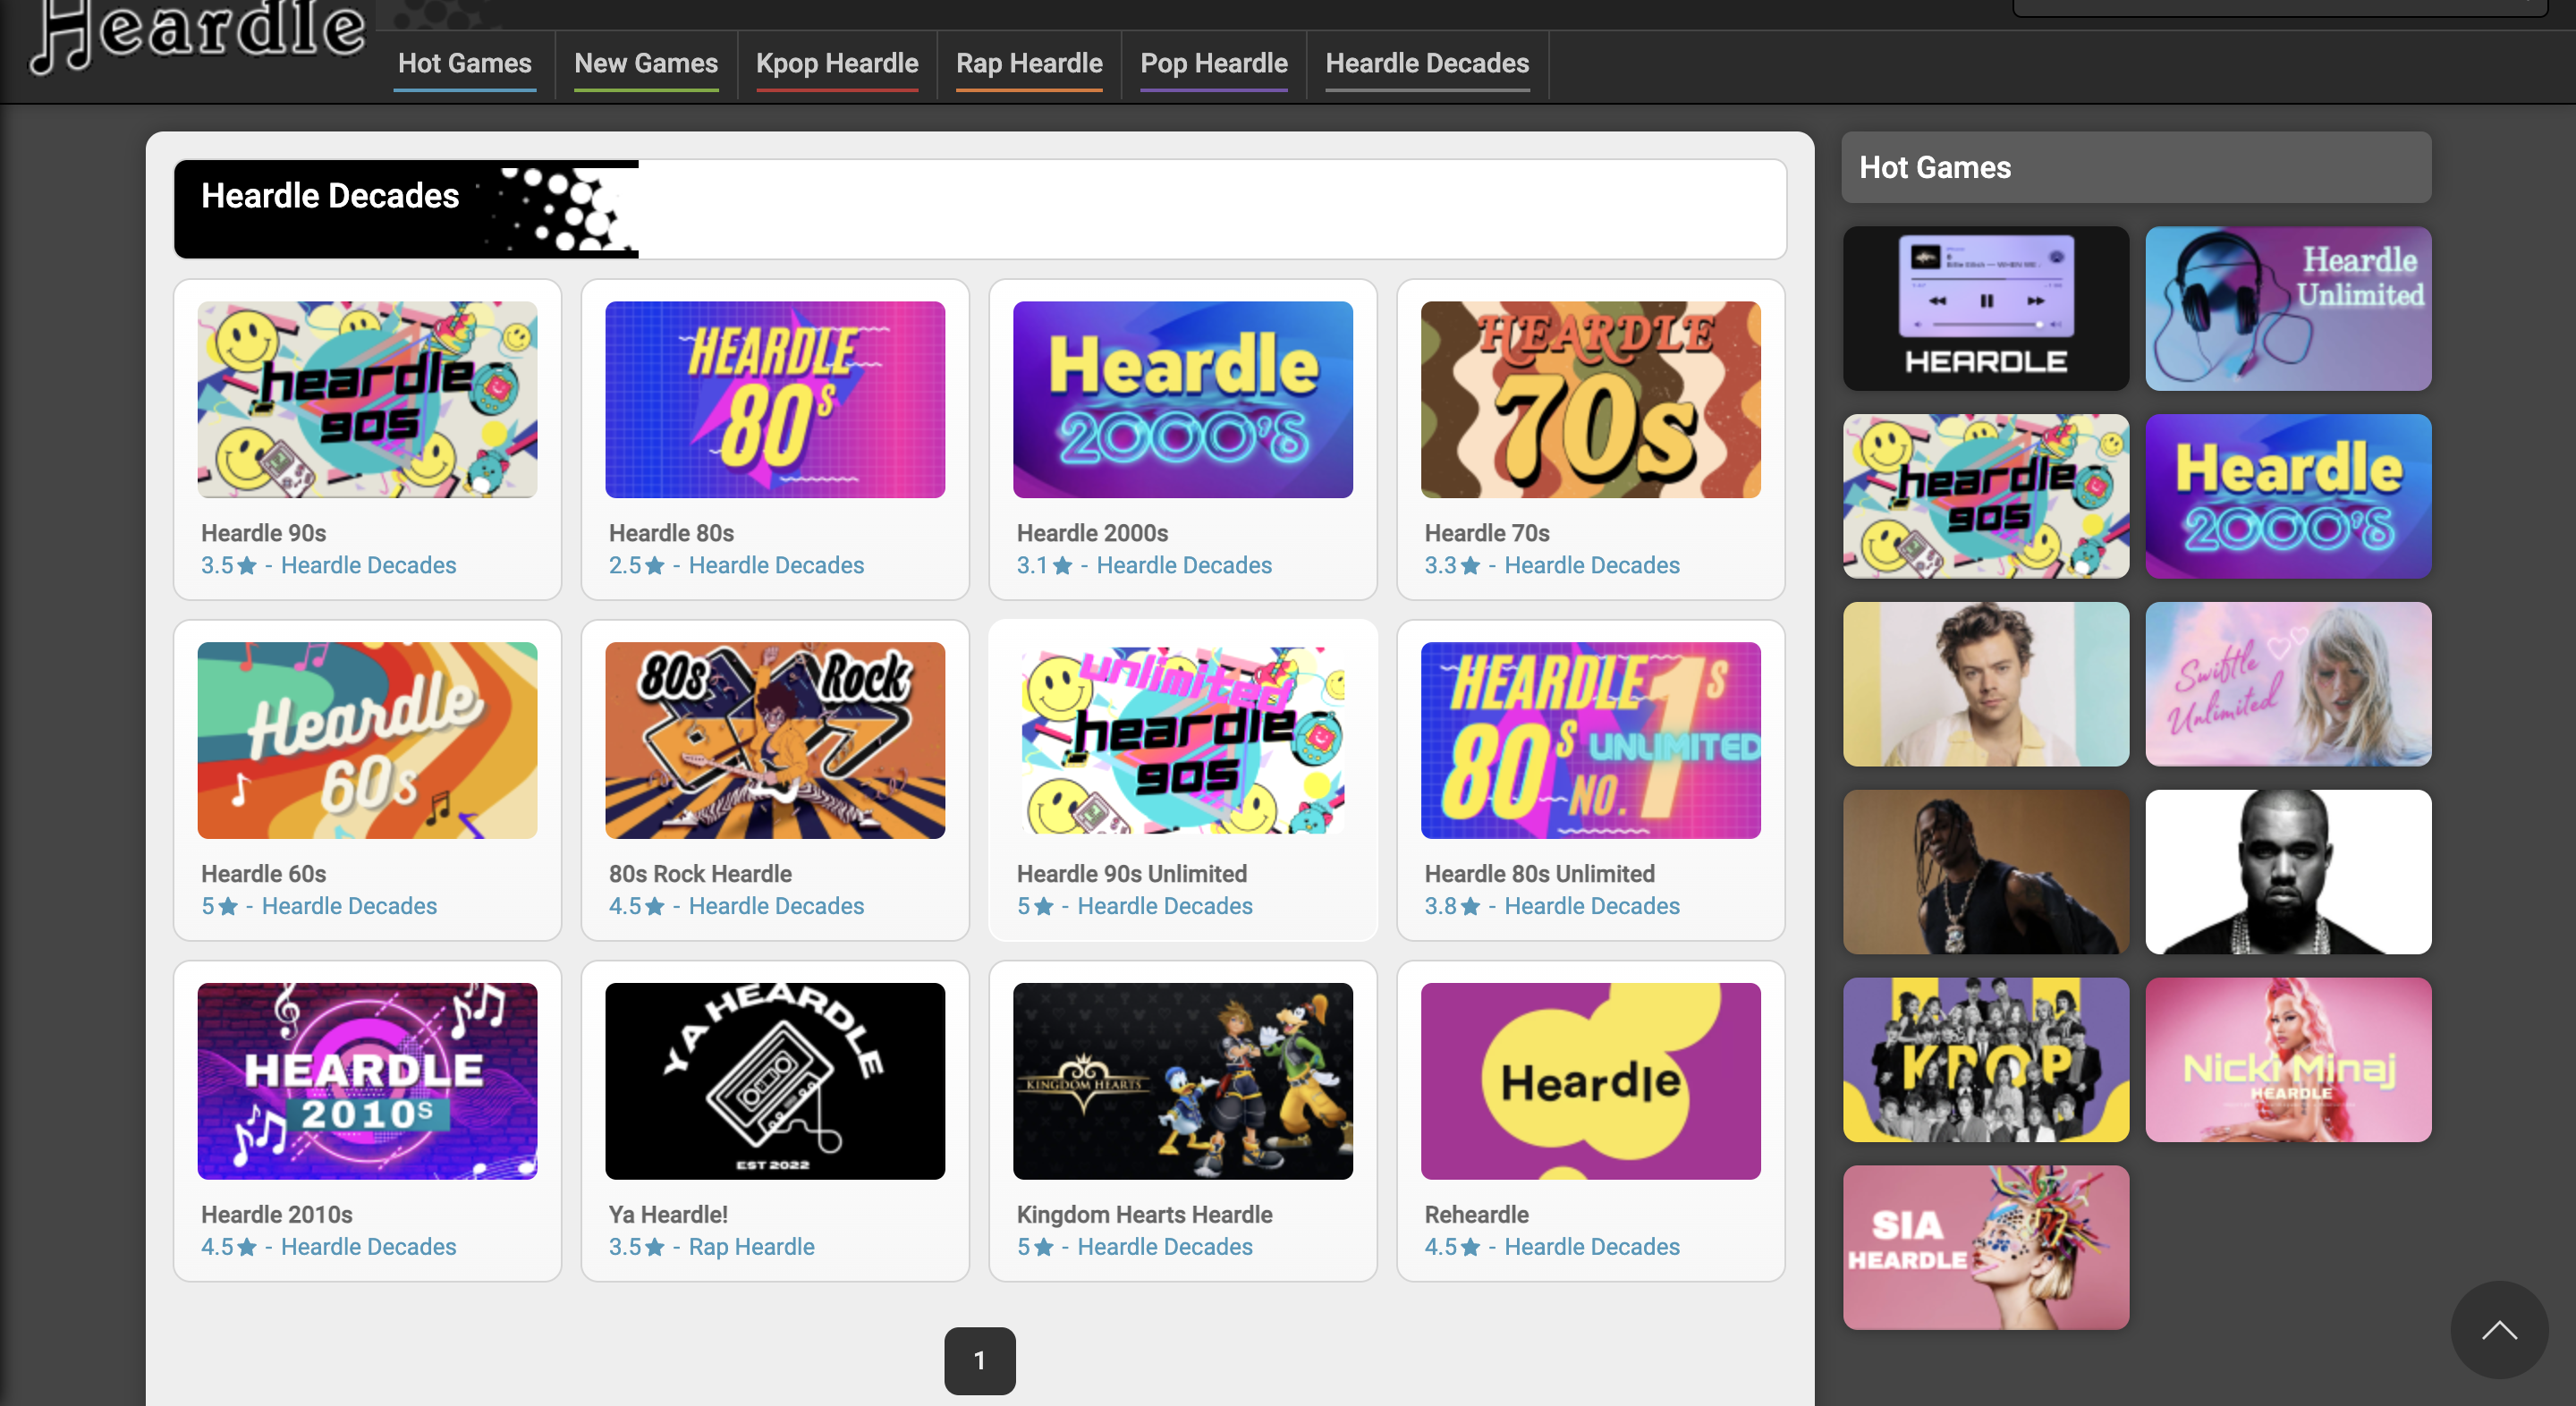Viewport: 2576px width, 1406px height.
Task: Click the 80s Rock Heardle title
Action: 701,875
